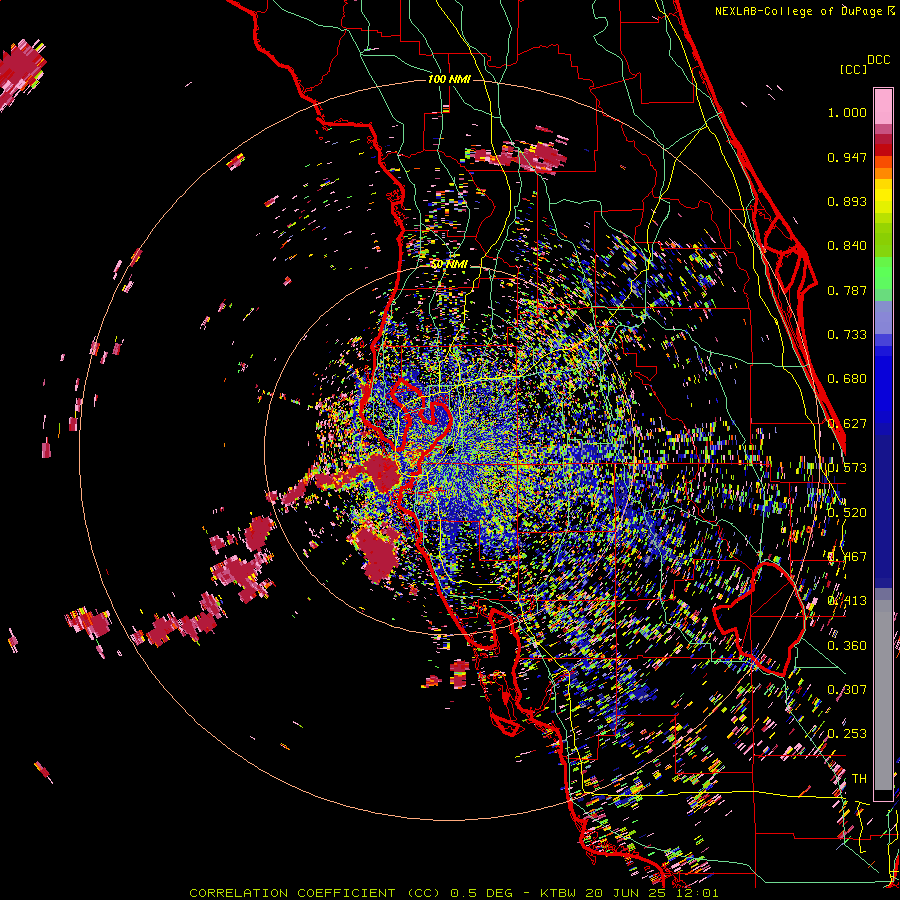Pick the light pink color at the top of the scale
This screenshot has width=900, height=900.
point(883,106)
